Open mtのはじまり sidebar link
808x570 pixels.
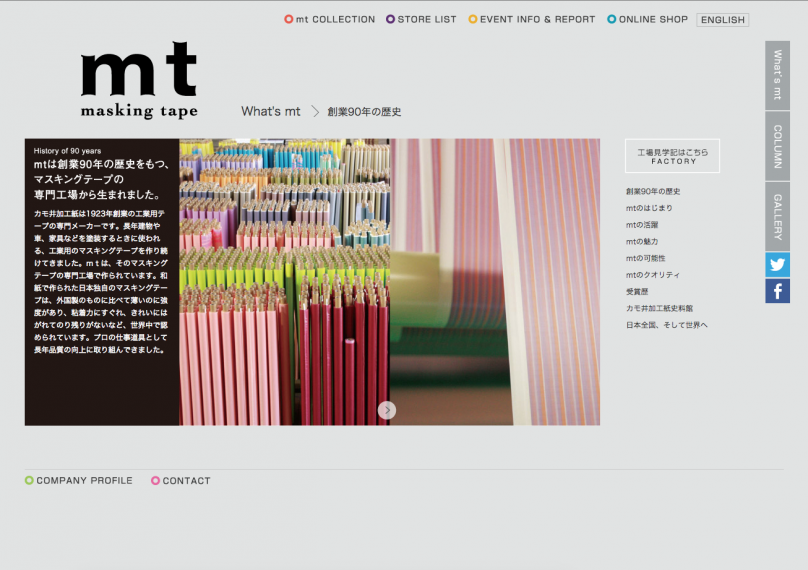pos(649,208)
